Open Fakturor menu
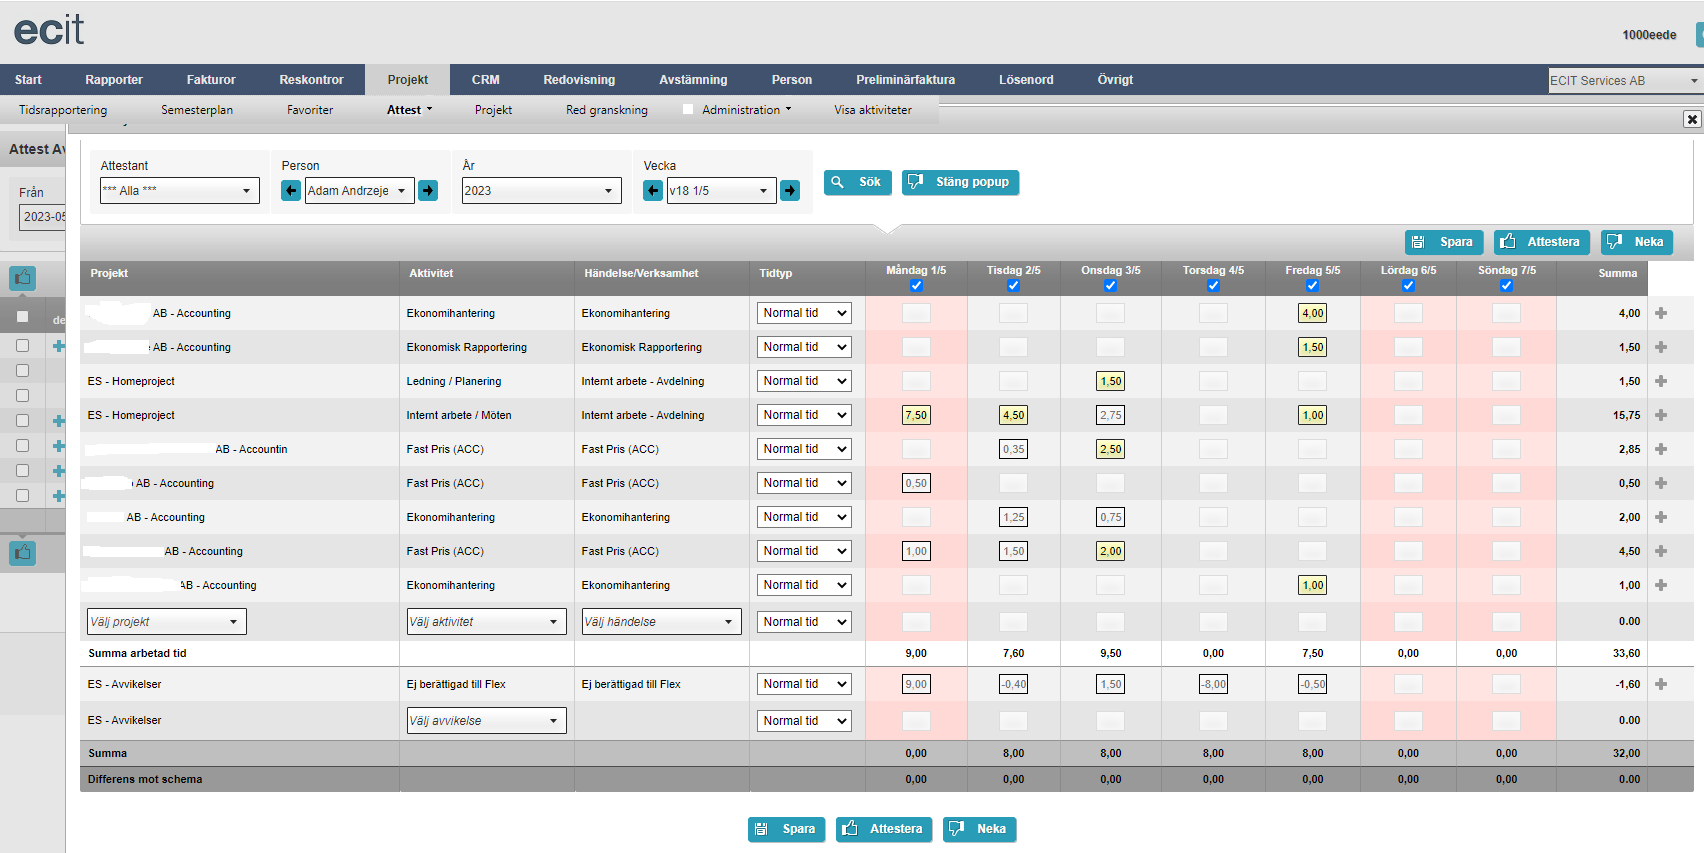 211,80
